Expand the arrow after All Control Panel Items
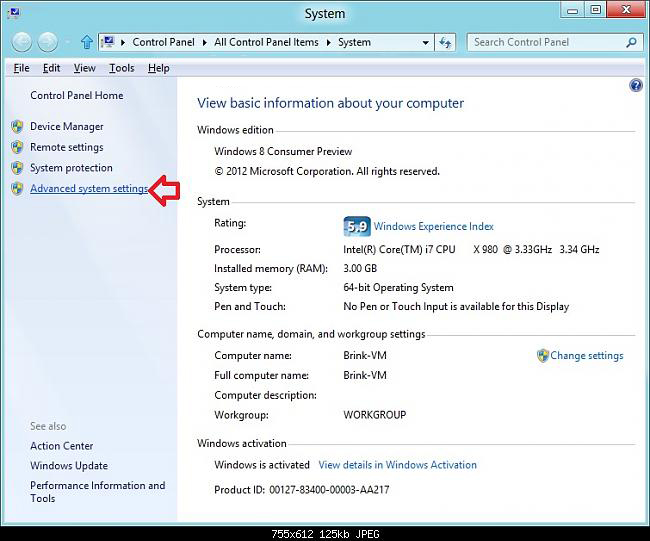This screenshot has width=650, height=541. 328,42
